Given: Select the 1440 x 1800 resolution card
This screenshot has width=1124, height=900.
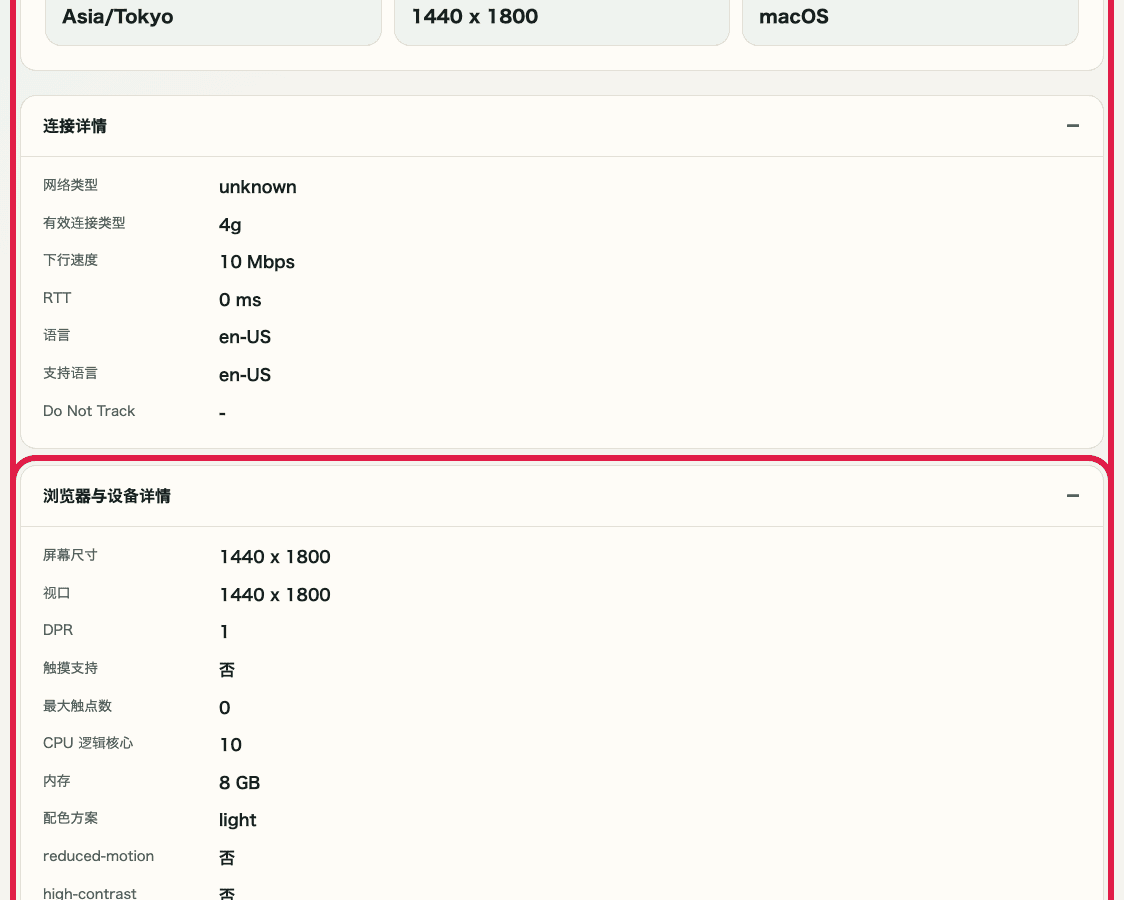Looking at the screenshot, I should (x=561, y=17).
